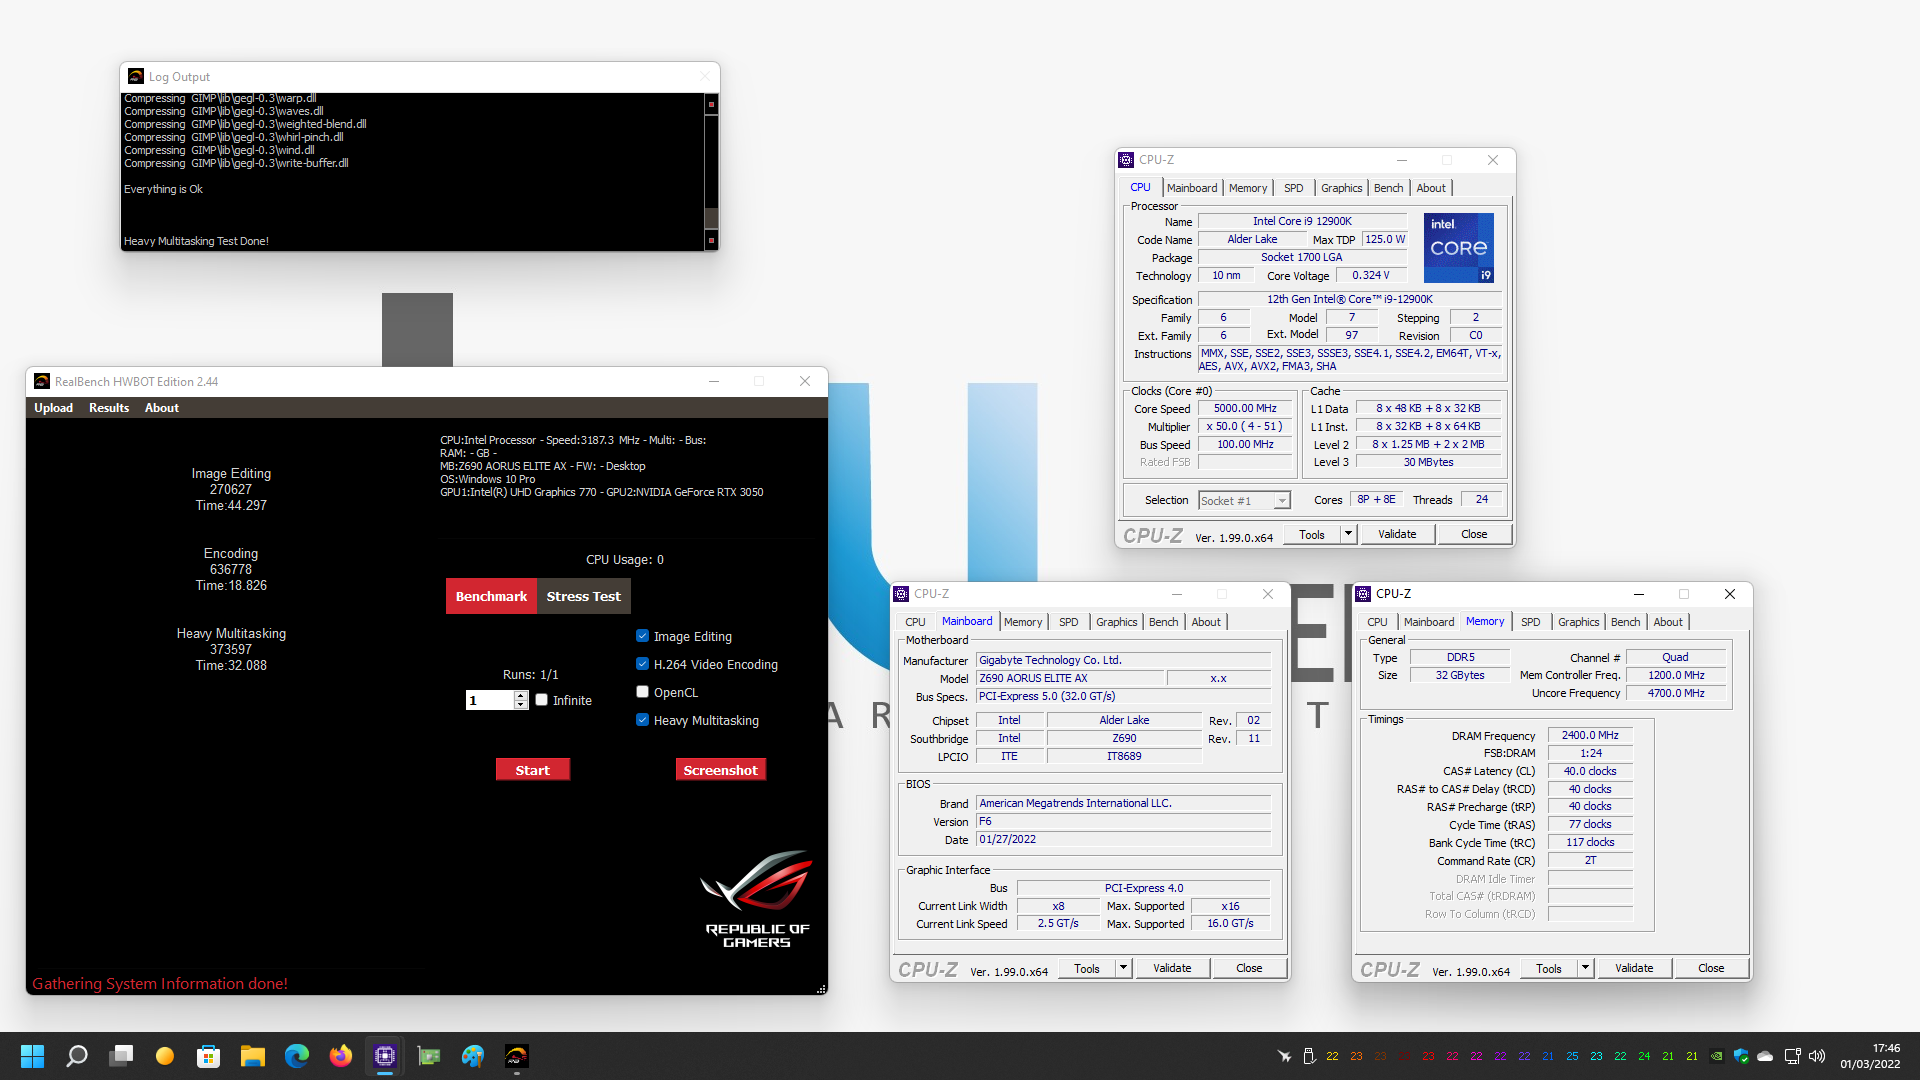The width and height of the screenshot is (1920, 1080).
Task: Click the Log Output window title icon
Action: pyautogui.click(x=136, y=76)
